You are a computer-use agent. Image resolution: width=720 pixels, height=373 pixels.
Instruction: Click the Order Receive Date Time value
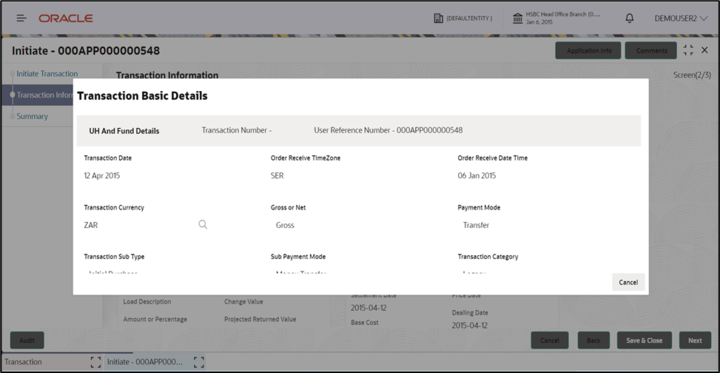tap(477, 175)
